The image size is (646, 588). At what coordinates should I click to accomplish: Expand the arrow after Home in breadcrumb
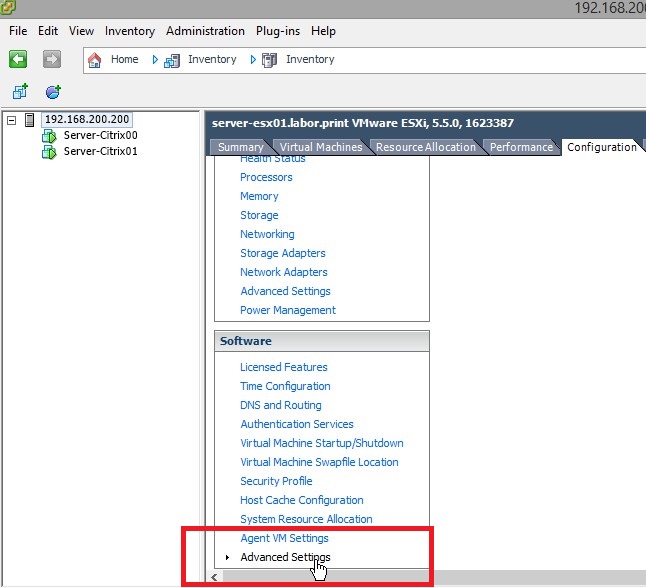coord(155,60)
